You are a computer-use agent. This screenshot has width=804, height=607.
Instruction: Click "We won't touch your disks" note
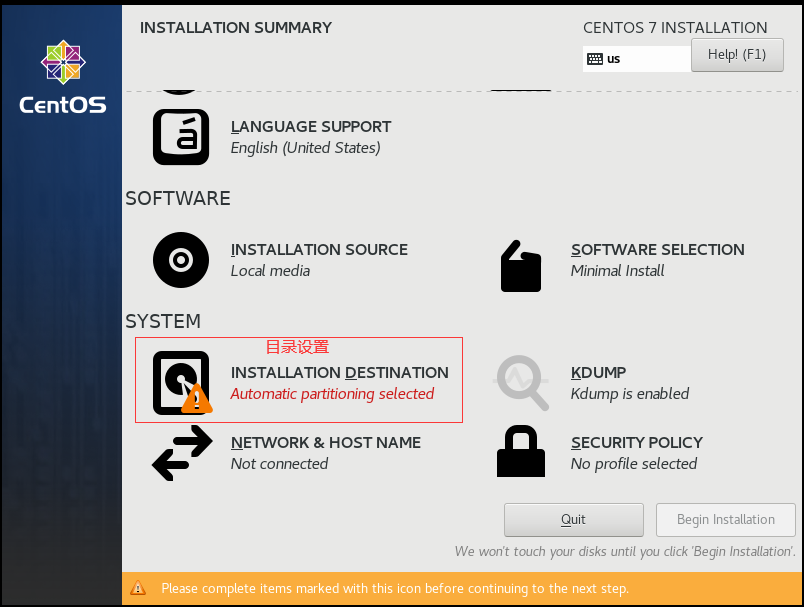tap(625, 552)
